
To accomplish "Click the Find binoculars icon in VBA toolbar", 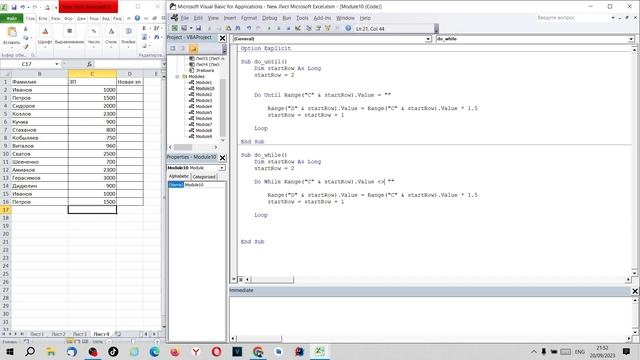I will (238, 28).
